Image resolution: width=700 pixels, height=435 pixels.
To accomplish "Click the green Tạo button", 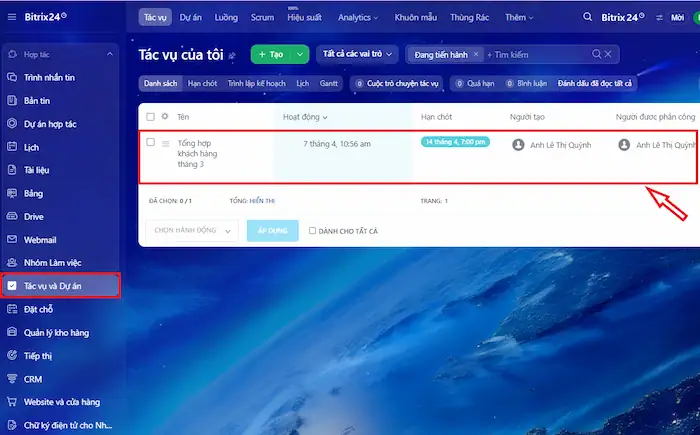I will click(x=271, y=54).
